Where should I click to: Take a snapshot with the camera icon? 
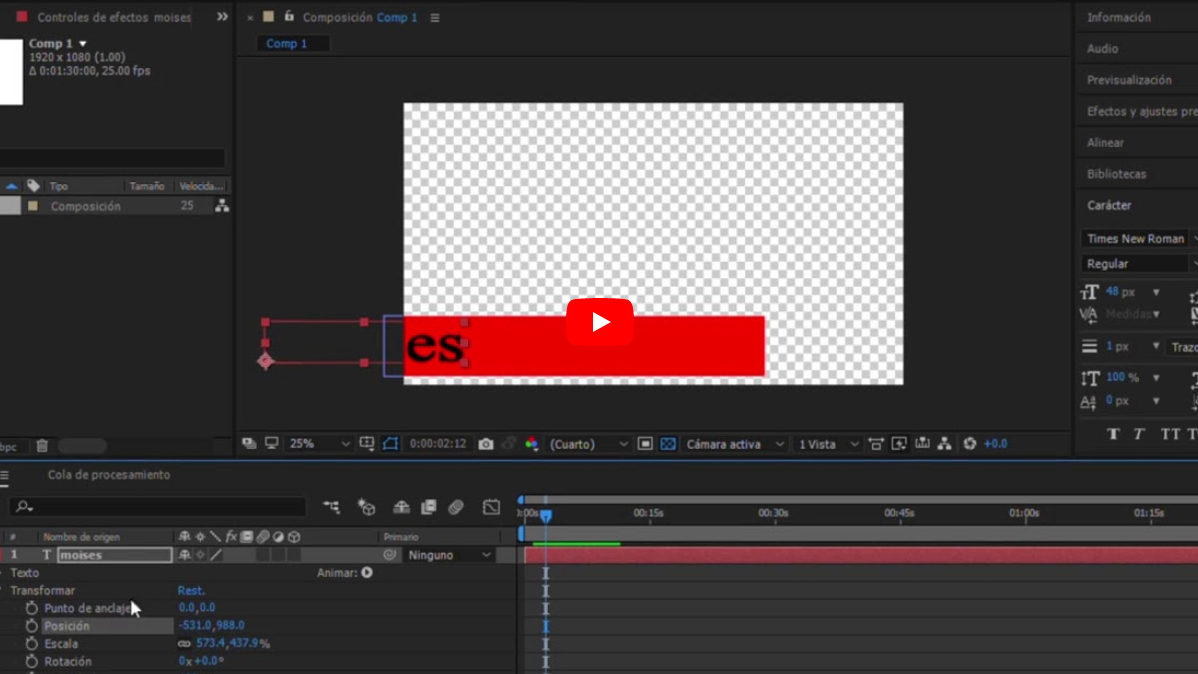pos(486,444)
